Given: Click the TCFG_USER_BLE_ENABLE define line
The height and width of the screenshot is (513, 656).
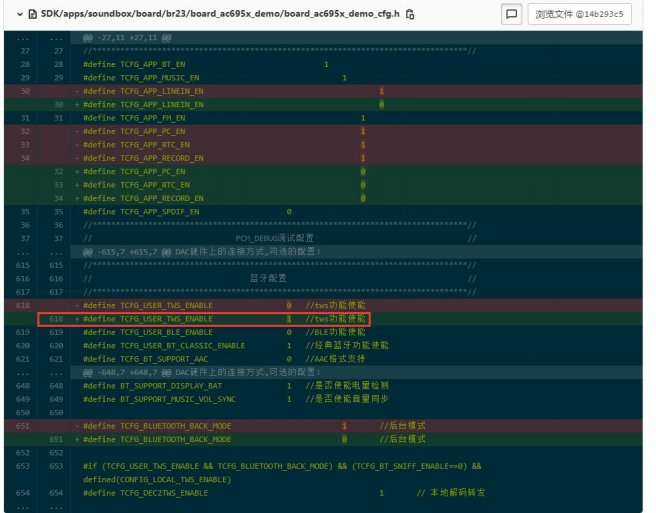Looking at the screenshot, I should coord(356,332).
